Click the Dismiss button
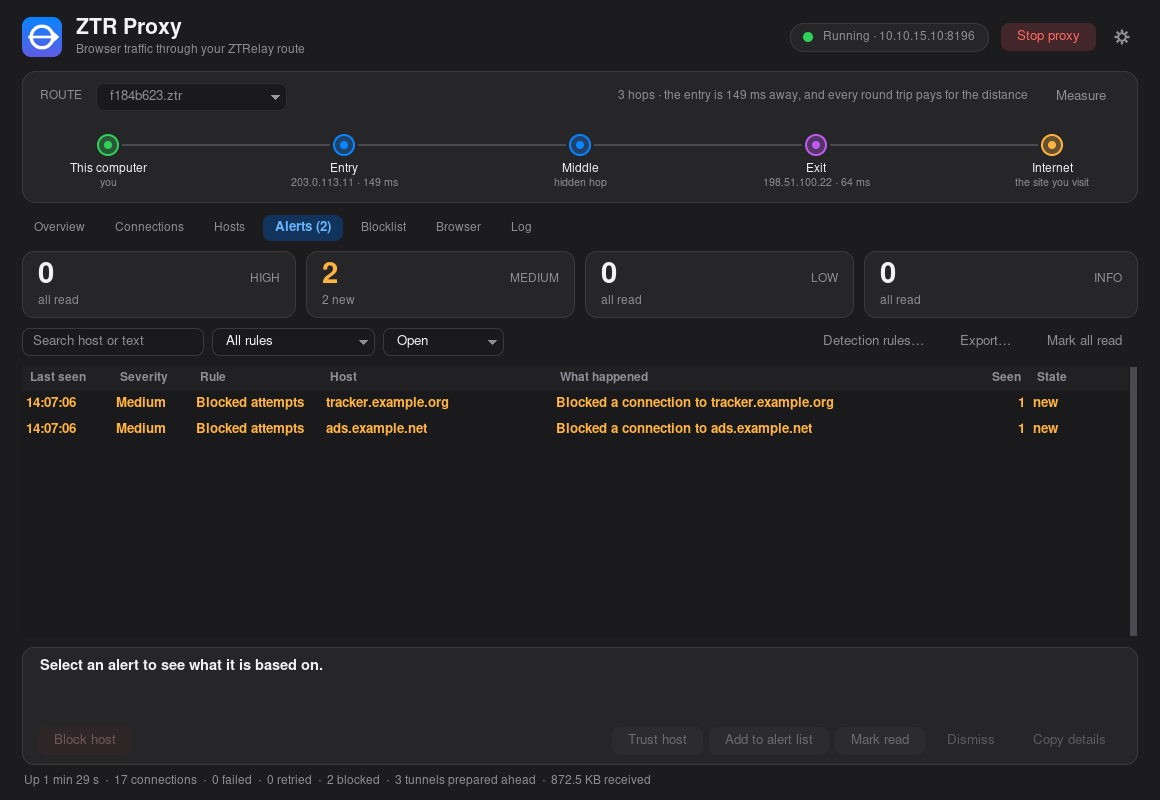 pos(971,740)
